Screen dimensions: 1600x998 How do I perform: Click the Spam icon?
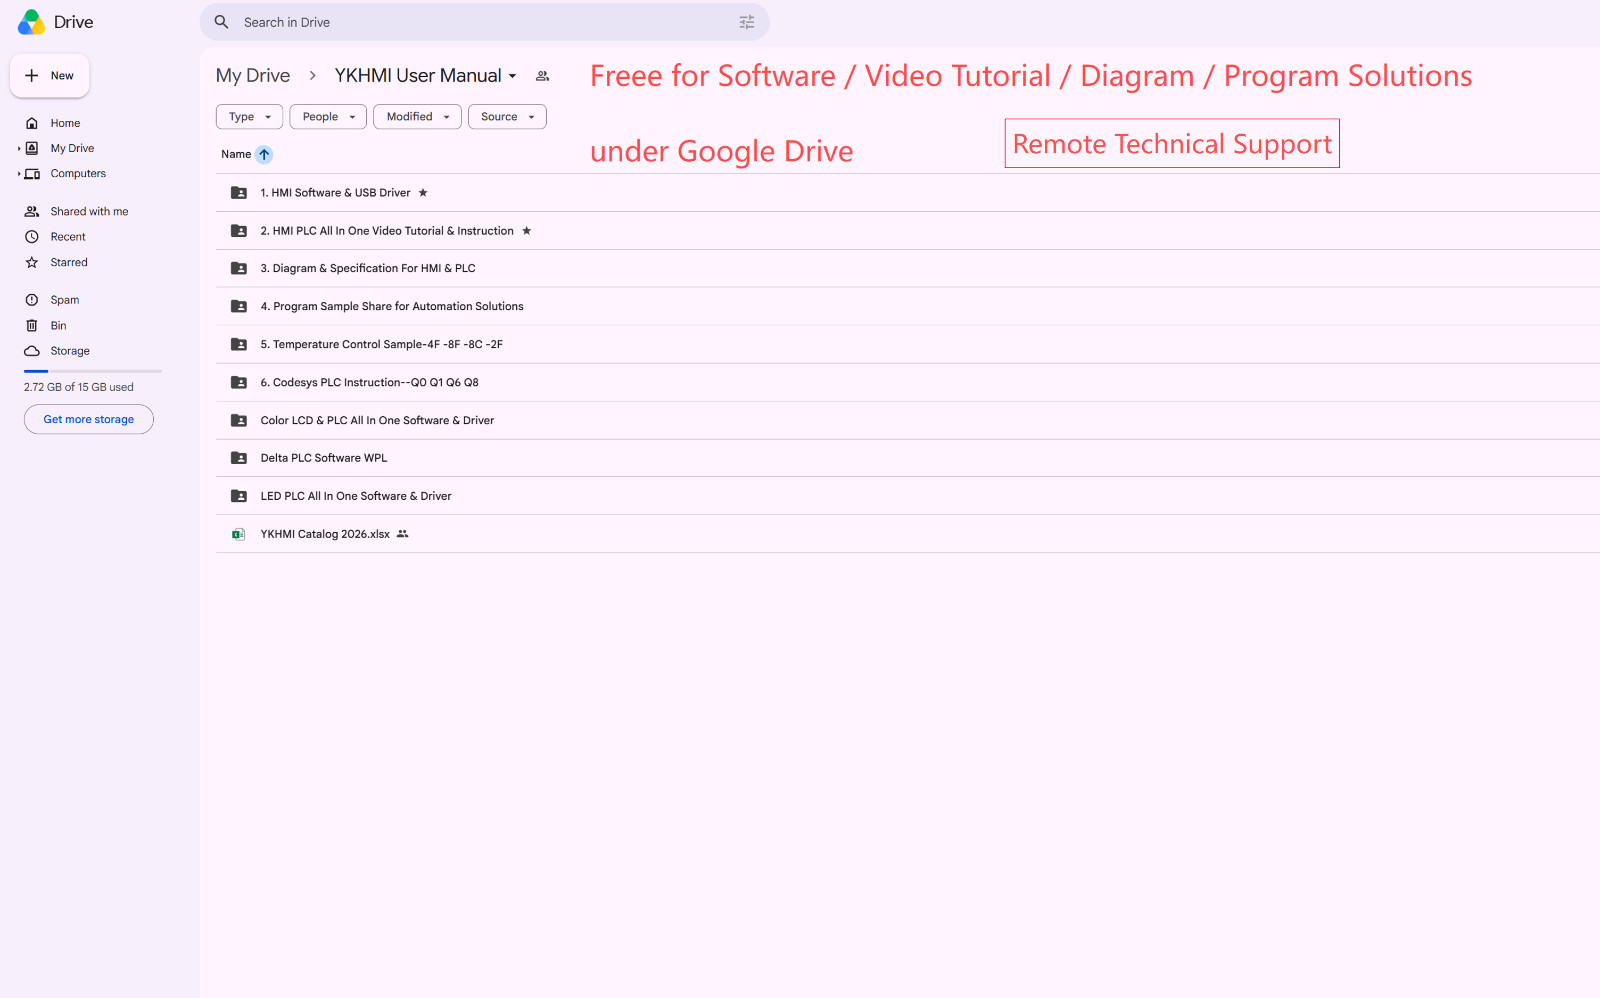tap(32, 300)
